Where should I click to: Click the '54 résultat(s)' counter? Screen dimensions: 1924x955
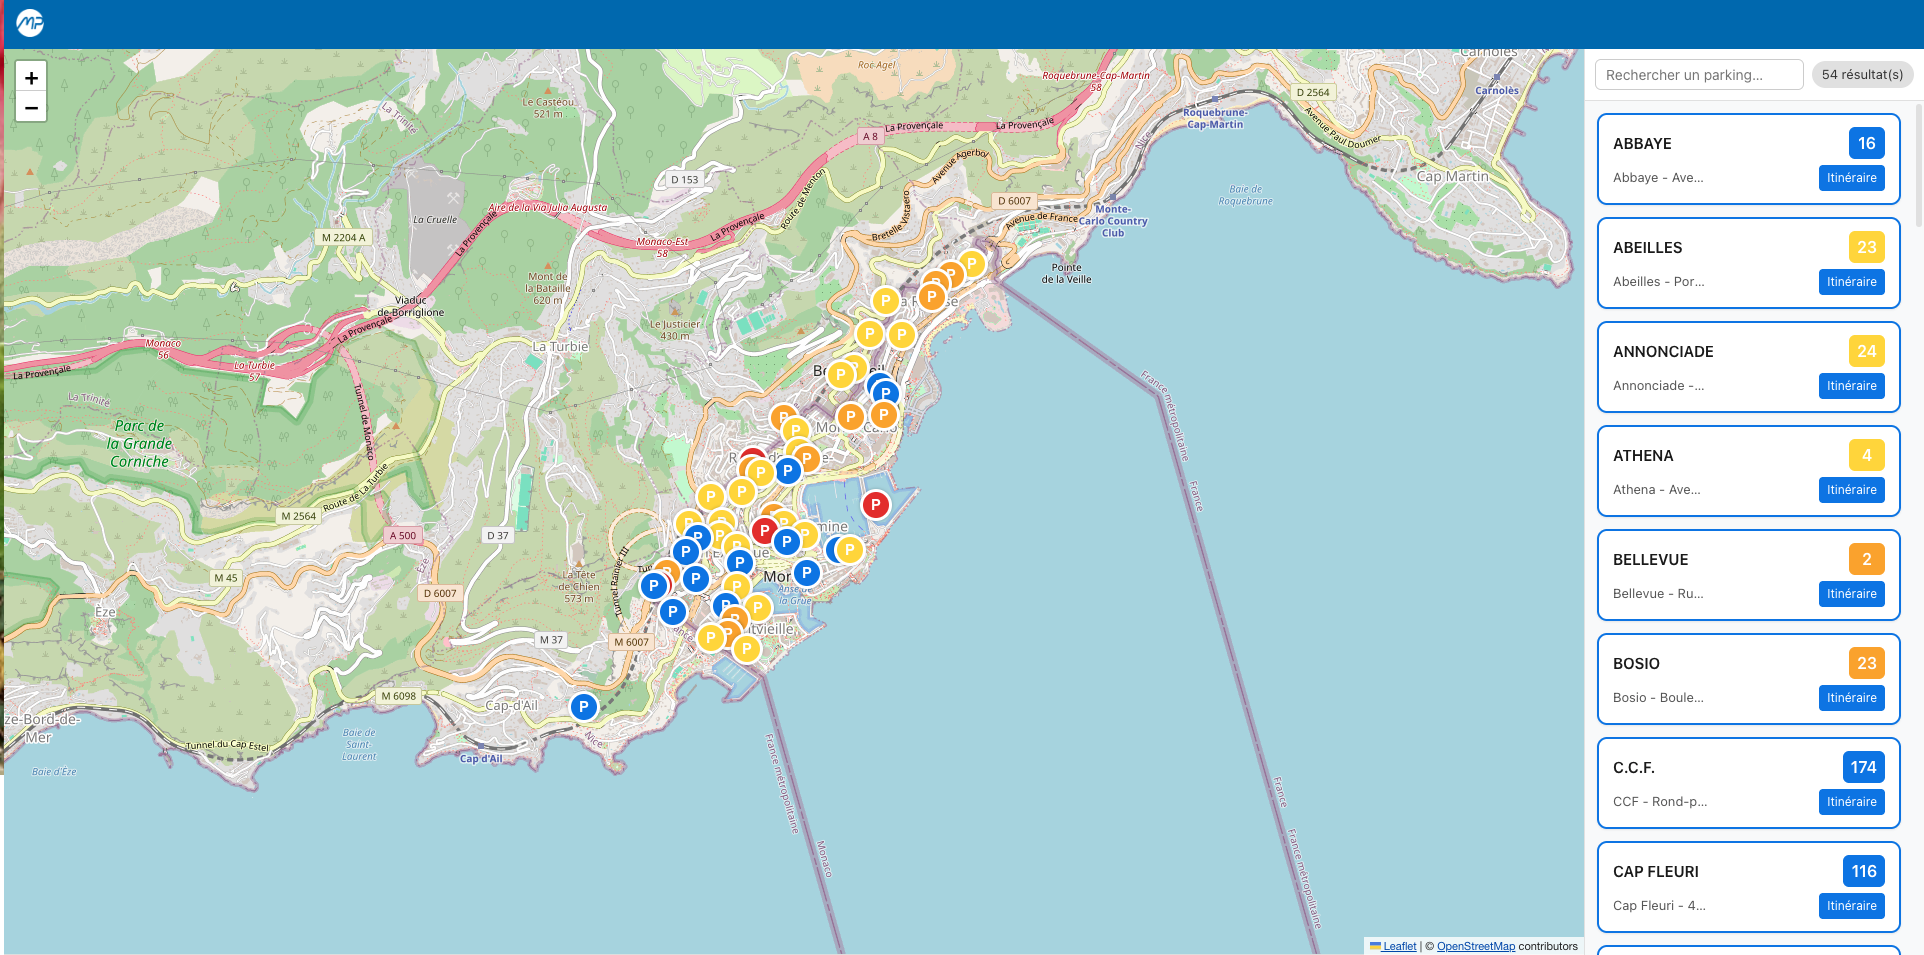coord(1862,75)
